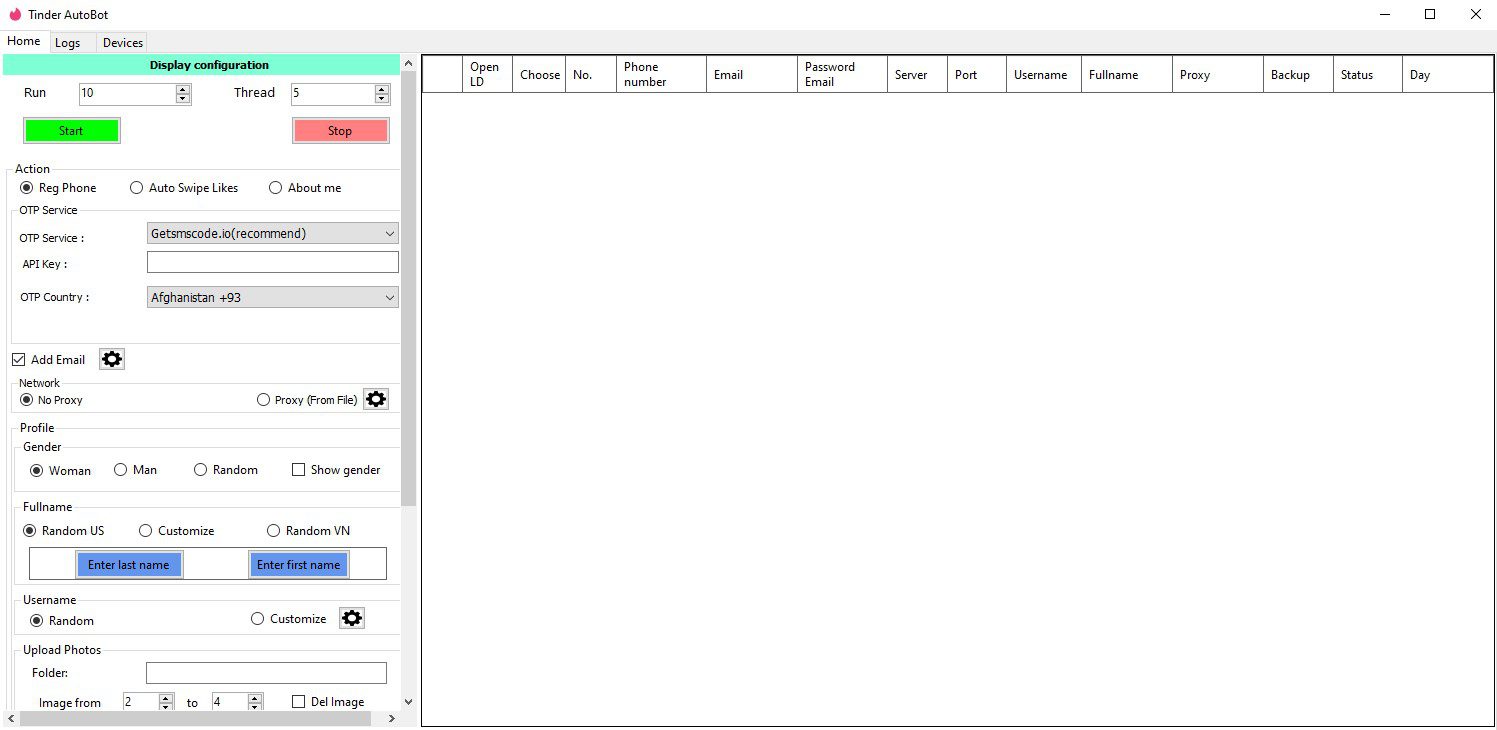Click the API Key input field
1497x730 pixels.
(x=272, y=262)
